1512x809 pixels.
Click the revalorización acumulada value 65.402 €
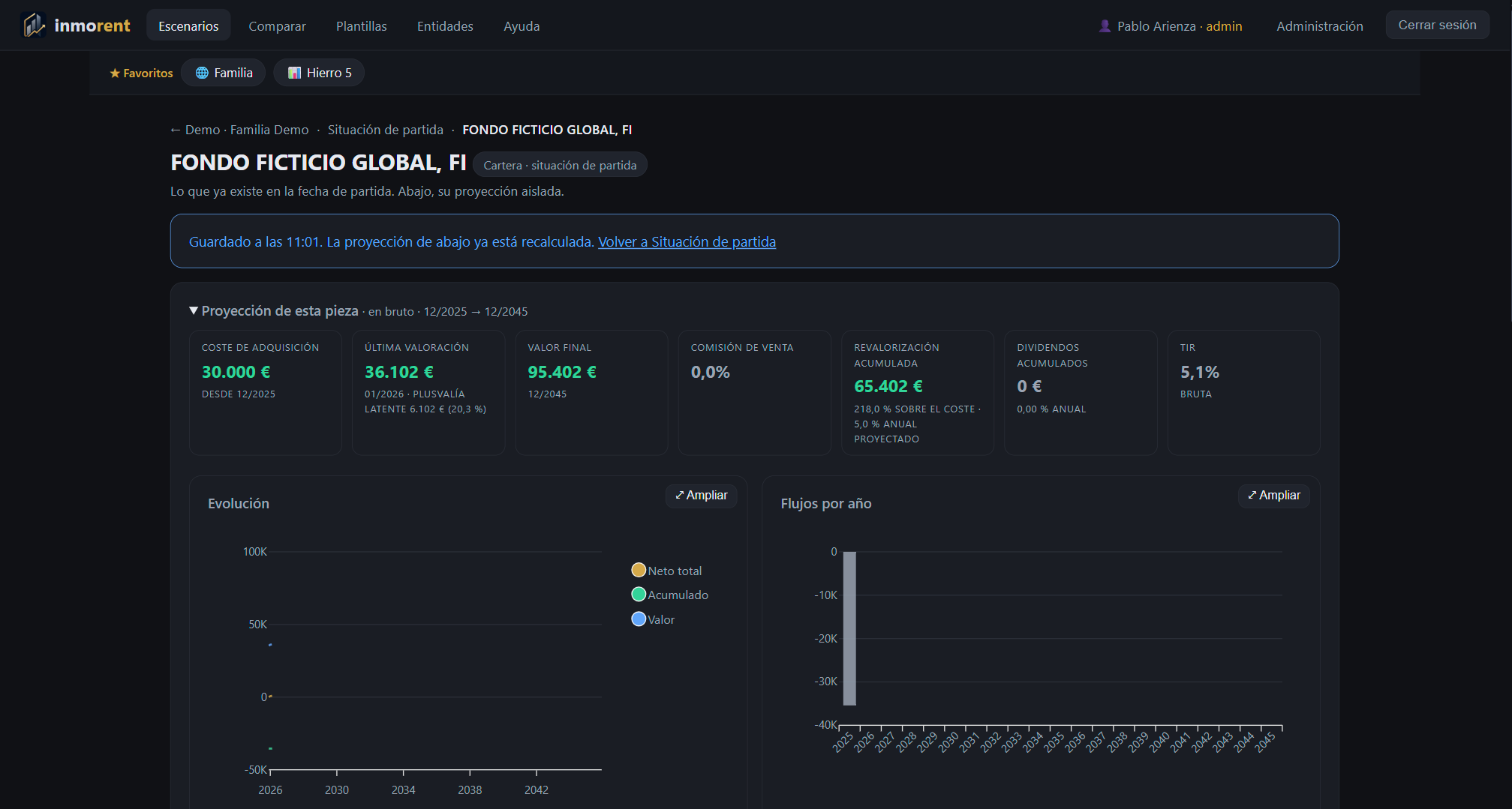coord(888,386)
